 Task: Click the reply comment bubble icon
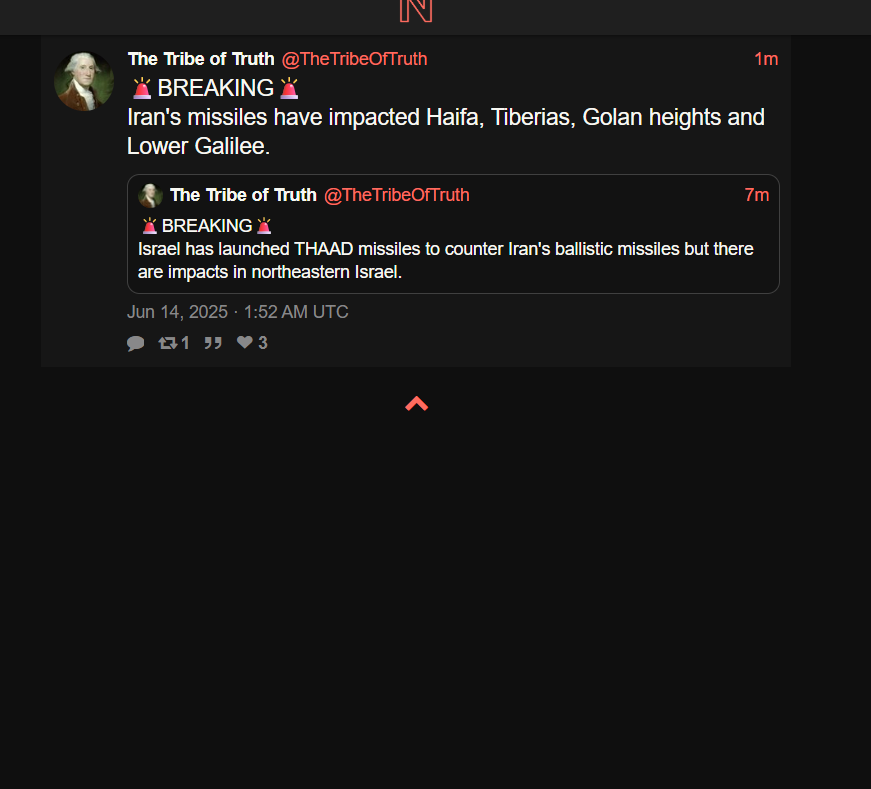tap(136, 343)
